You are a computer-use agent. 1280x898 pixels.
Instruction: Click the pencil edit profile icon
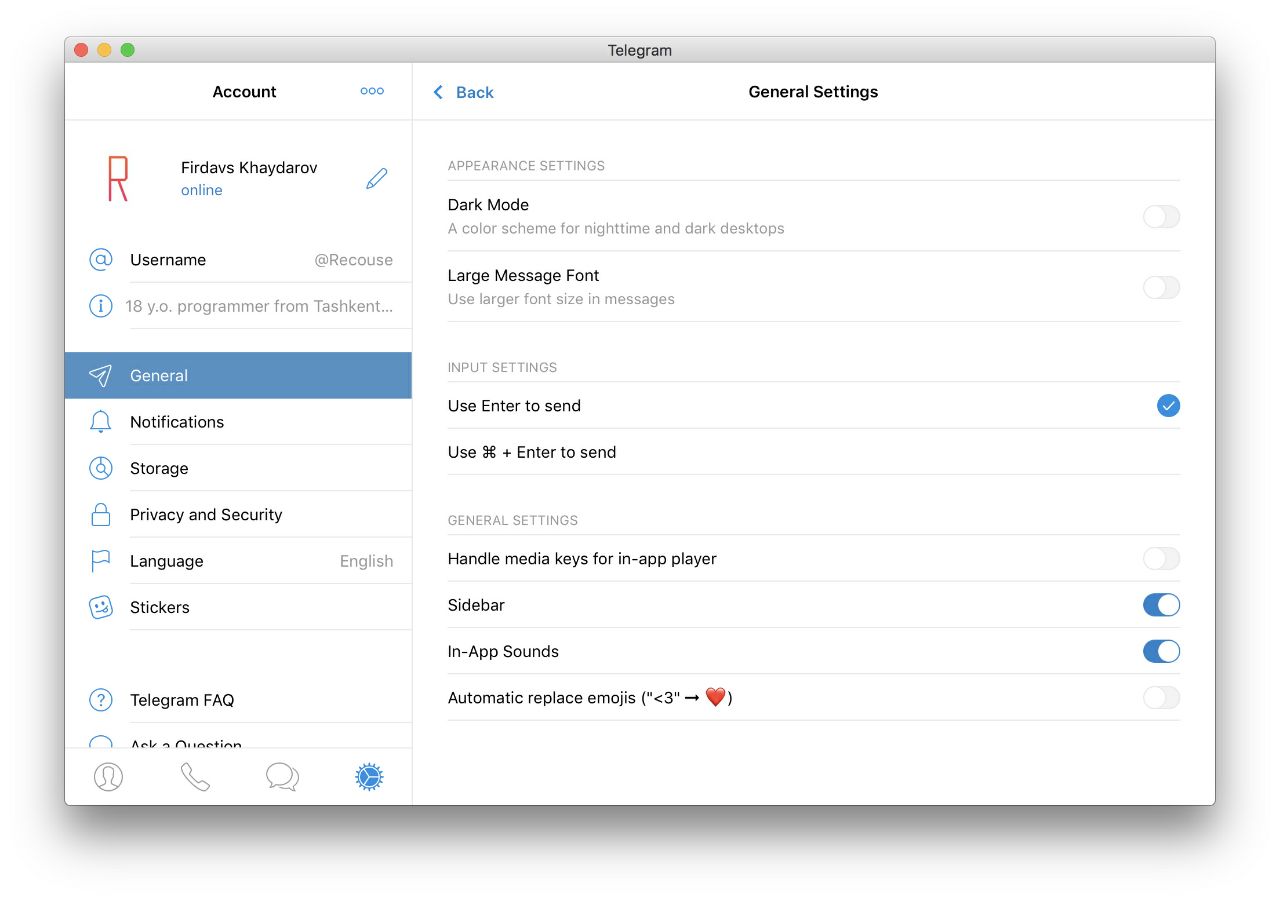(376, 179)
